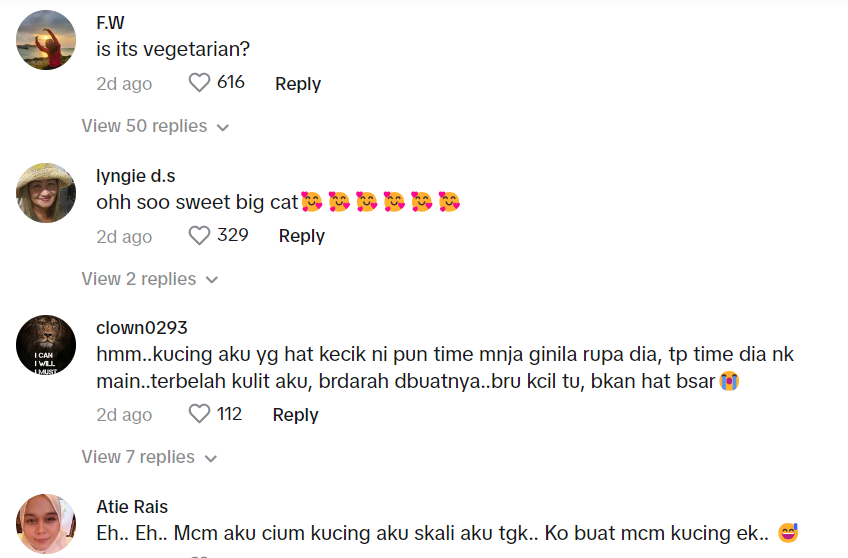
Task: Click the 616 like count
Action: click(231, 82)
